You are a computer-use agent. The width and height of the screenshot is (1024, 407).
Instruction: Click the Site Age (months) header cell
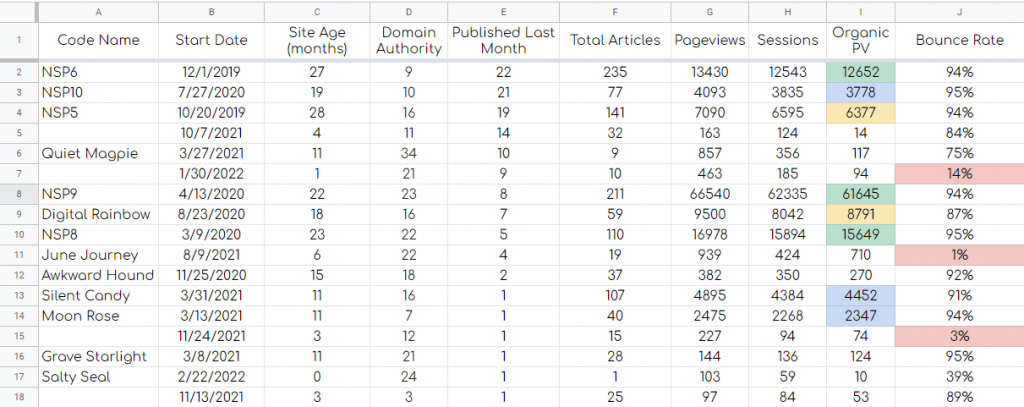(317, 40)
